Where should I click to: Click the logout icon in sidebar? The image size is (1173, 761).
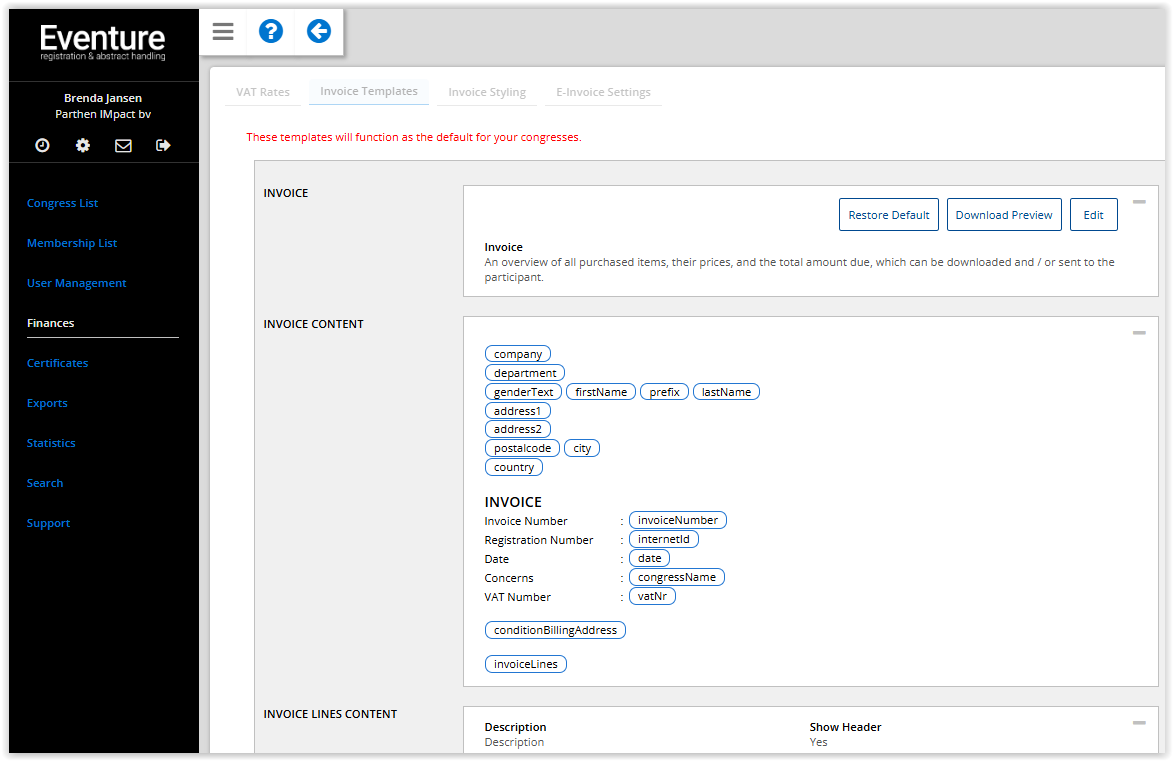point(164,145)
